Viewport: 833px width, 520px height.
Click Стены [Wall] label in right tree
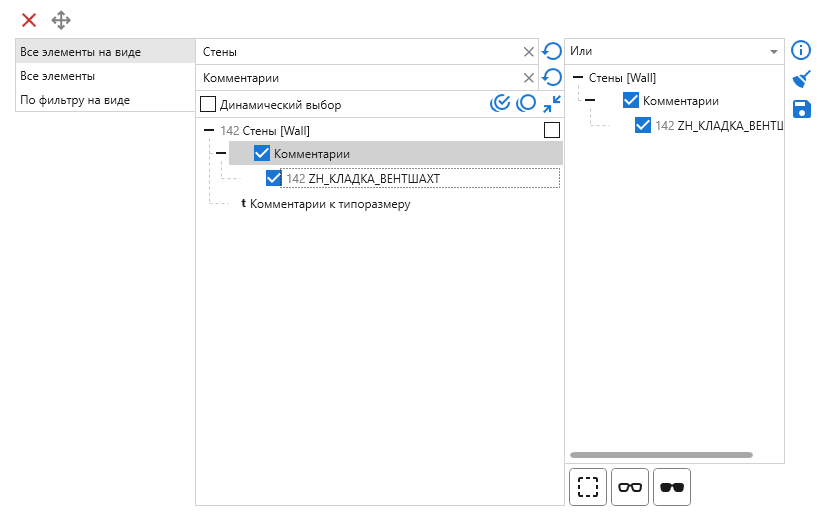622,78
